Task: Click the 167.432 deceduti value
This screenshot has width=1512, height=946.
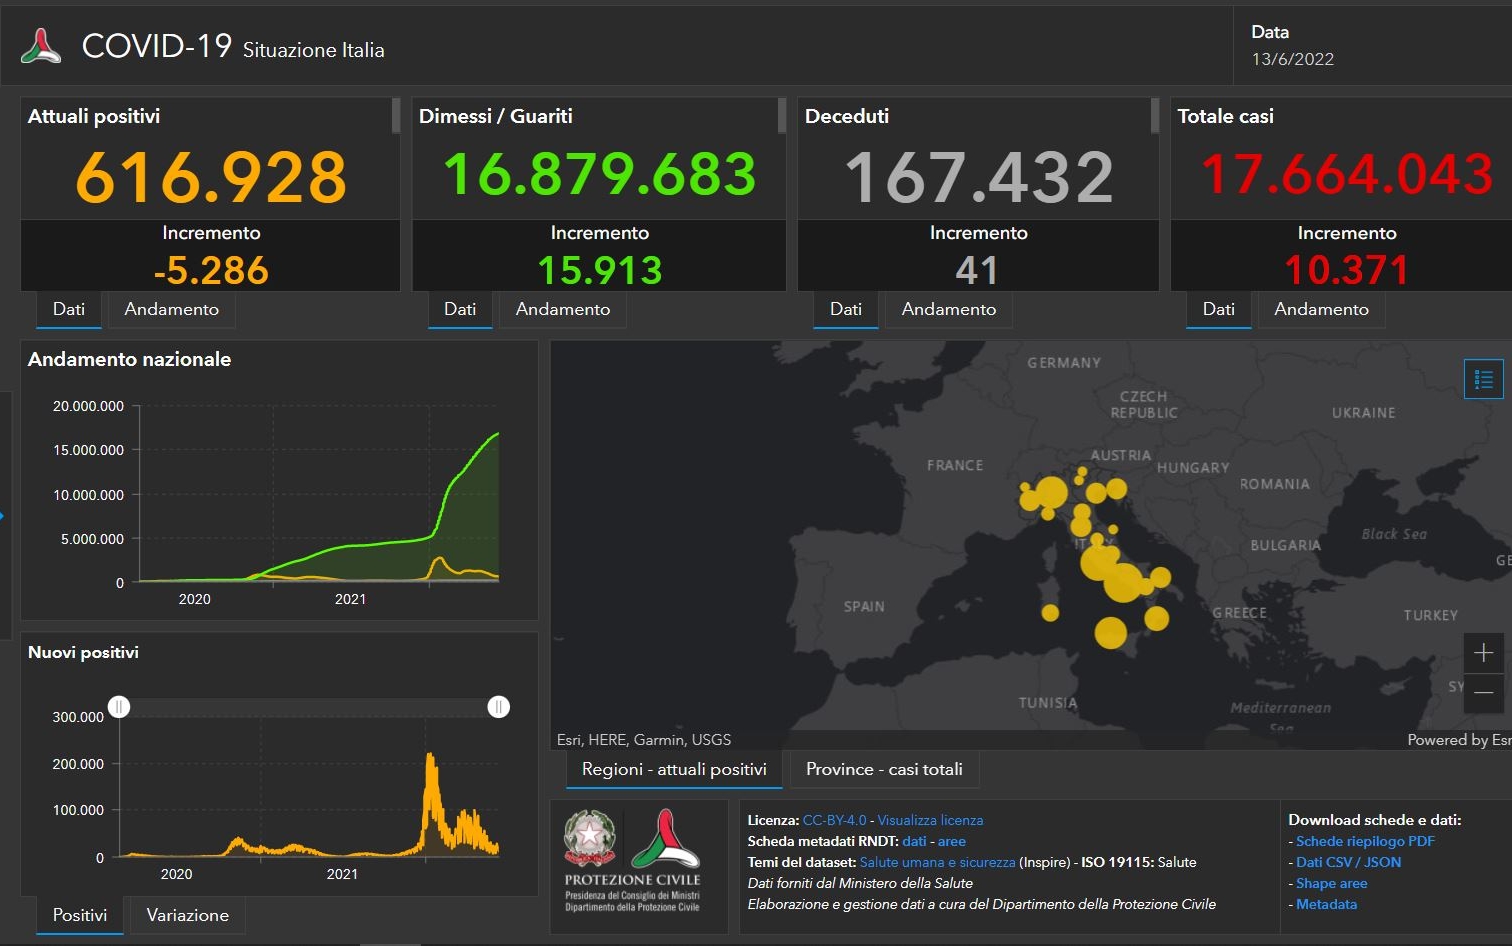Action: (979, 177)
